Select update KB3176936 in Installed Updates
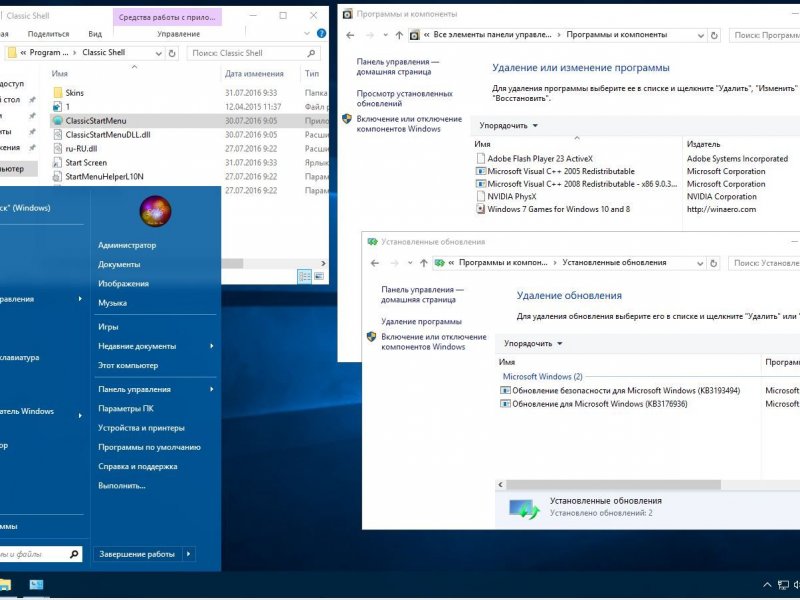The width and height of the screenshot is (800, 600). tap(594, 404)
